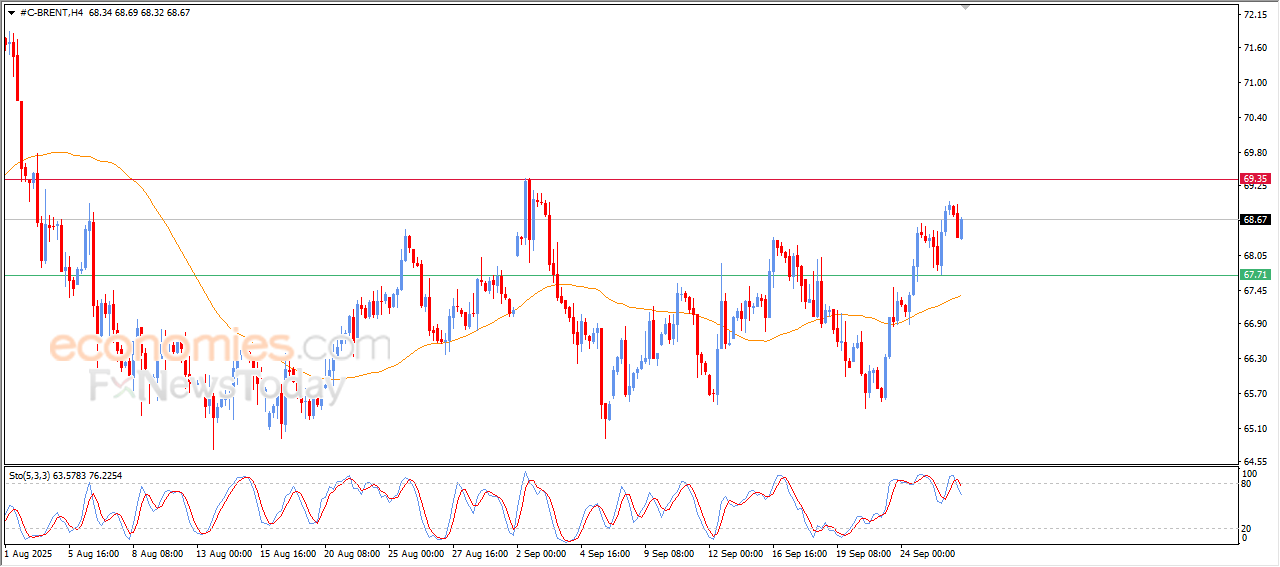
Task: Click the 69.80 price axis label
Action: point(1256,153)
